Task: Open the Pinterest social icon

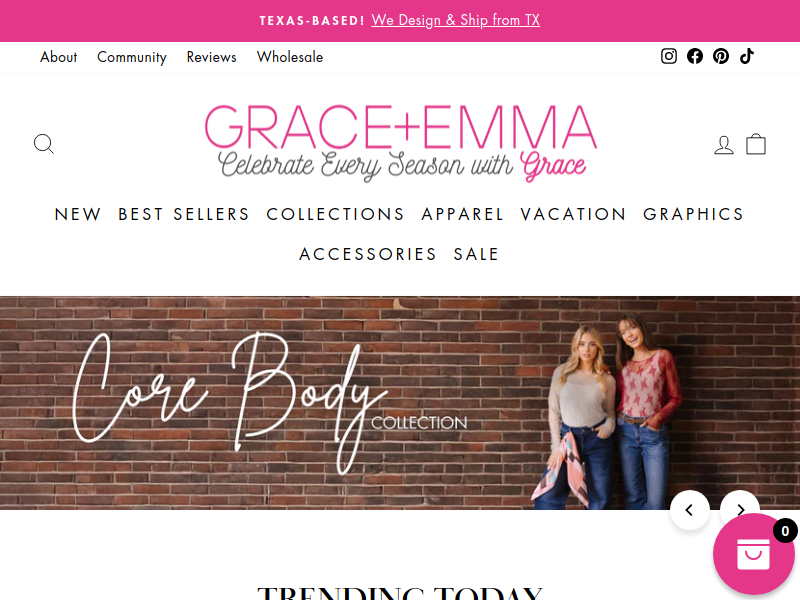Action: 721,56
